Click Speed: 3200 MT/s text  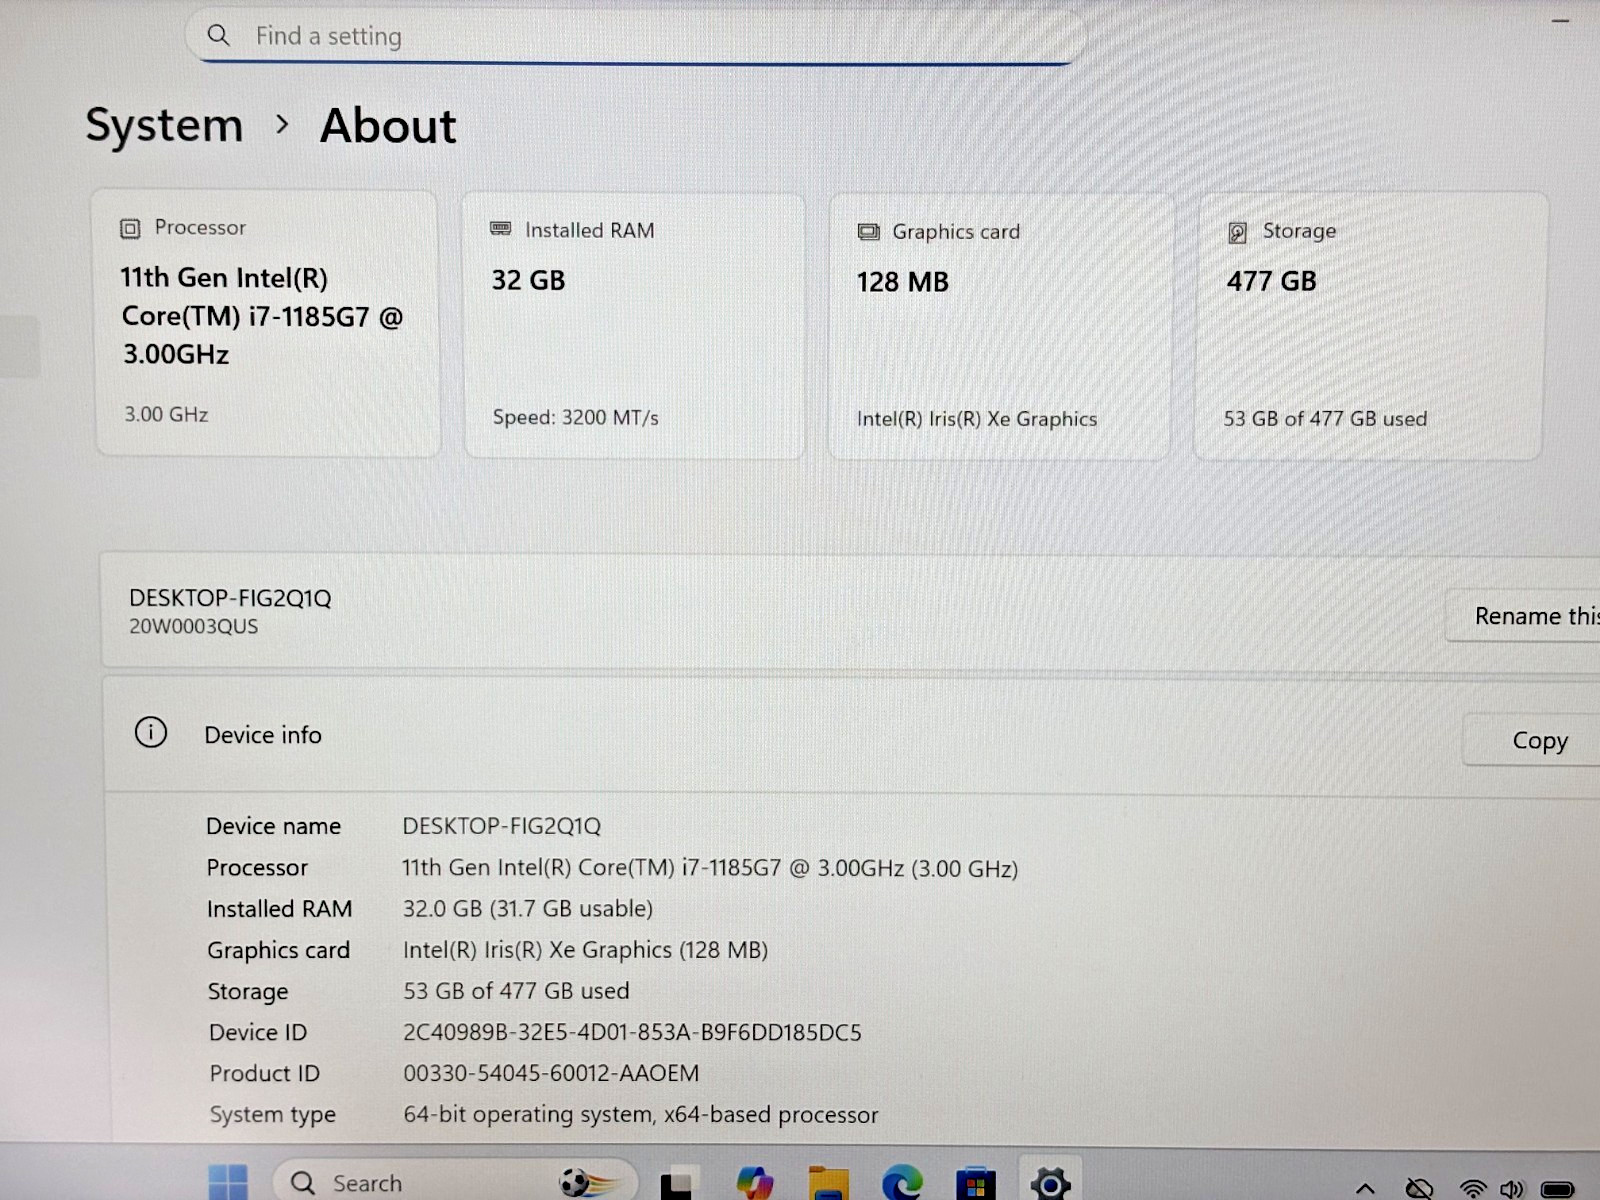(575, 418)
